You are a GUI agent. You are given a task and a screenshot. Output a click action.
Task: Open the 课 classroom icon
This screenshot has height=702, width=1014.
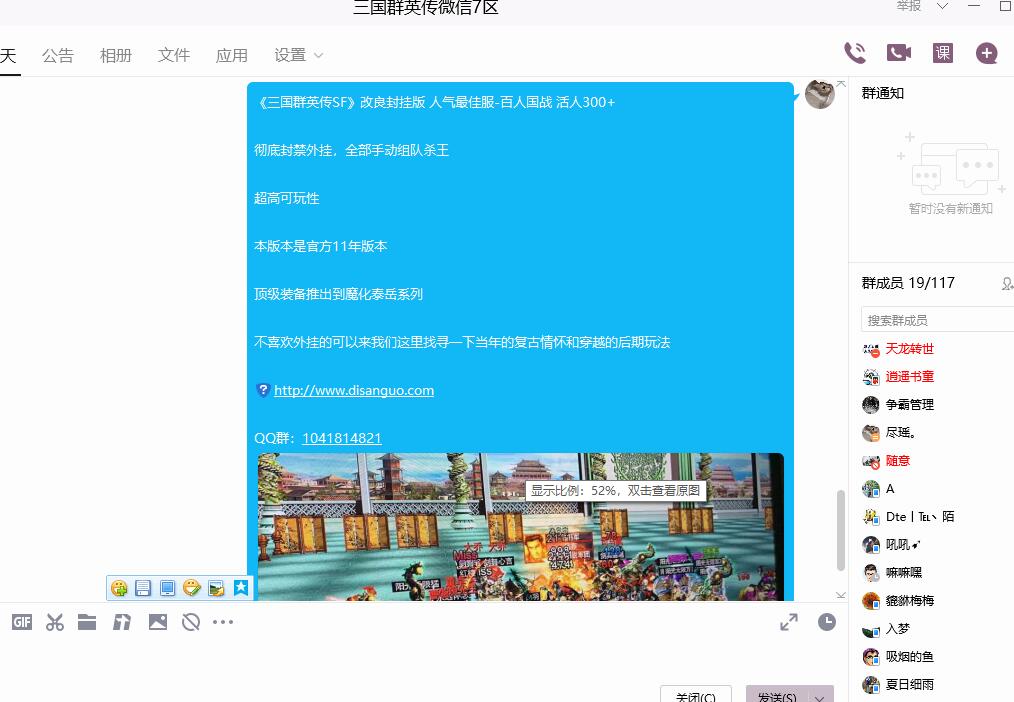point(943,53)
